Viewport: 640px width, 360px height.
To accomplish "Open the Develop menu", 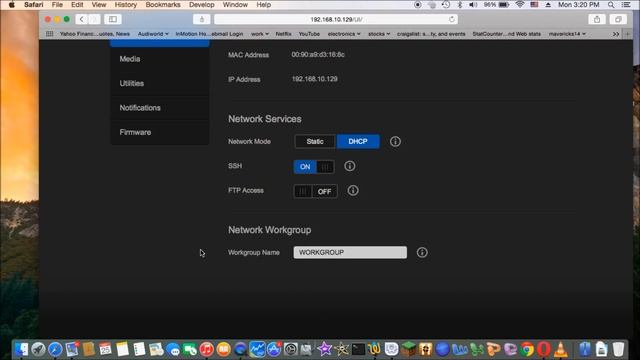I will [202, 5].
